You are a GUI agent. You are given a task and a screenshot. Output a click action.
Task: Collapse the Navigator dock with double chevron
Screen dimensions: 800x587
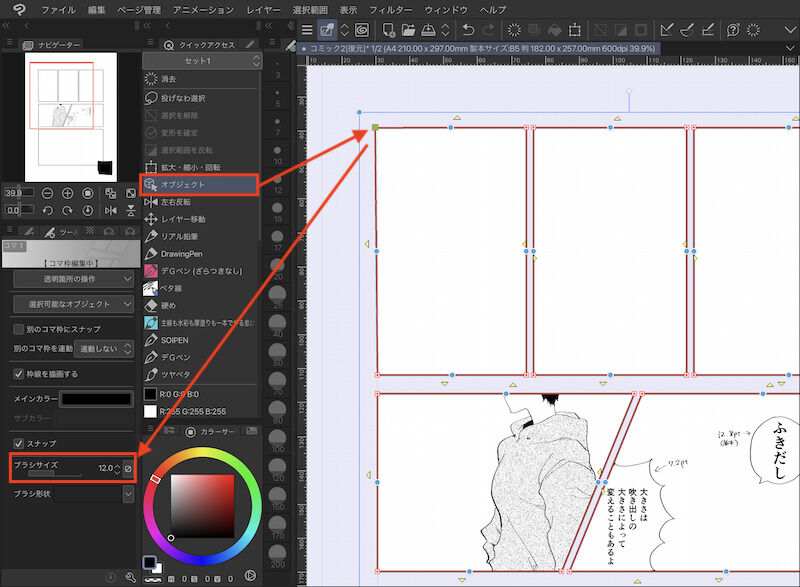point(6,25)
